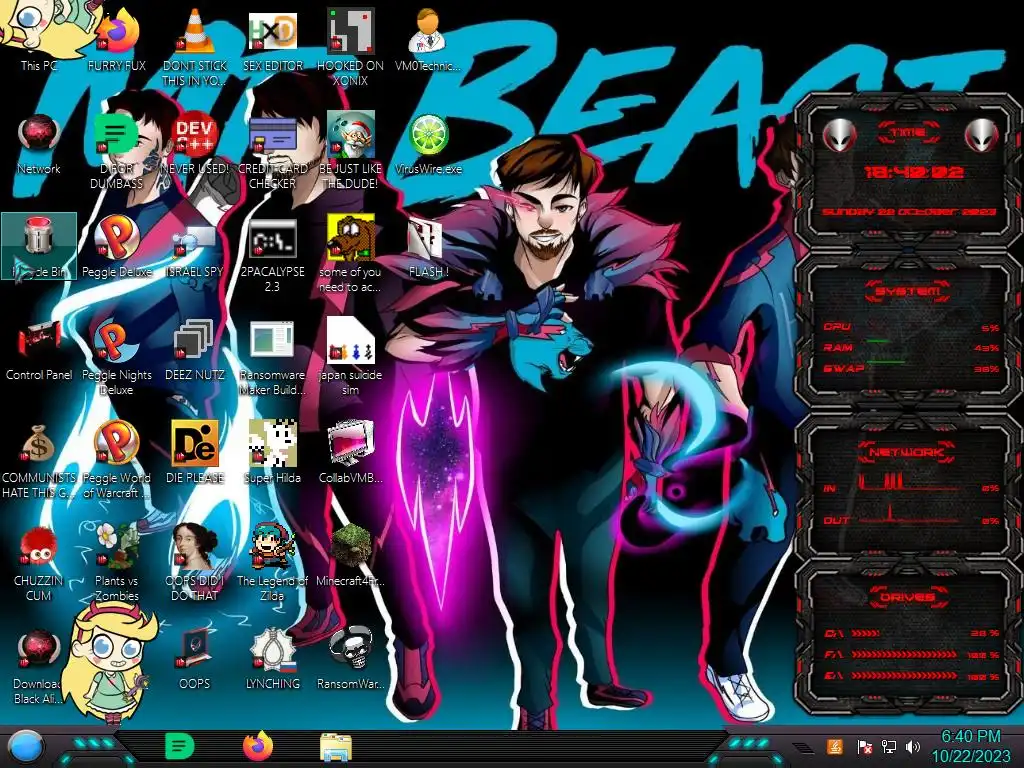Select the green chat shortcut labeled DUMBASS
This screenshot has height=768, width=1024.
[x=116, y=152]
